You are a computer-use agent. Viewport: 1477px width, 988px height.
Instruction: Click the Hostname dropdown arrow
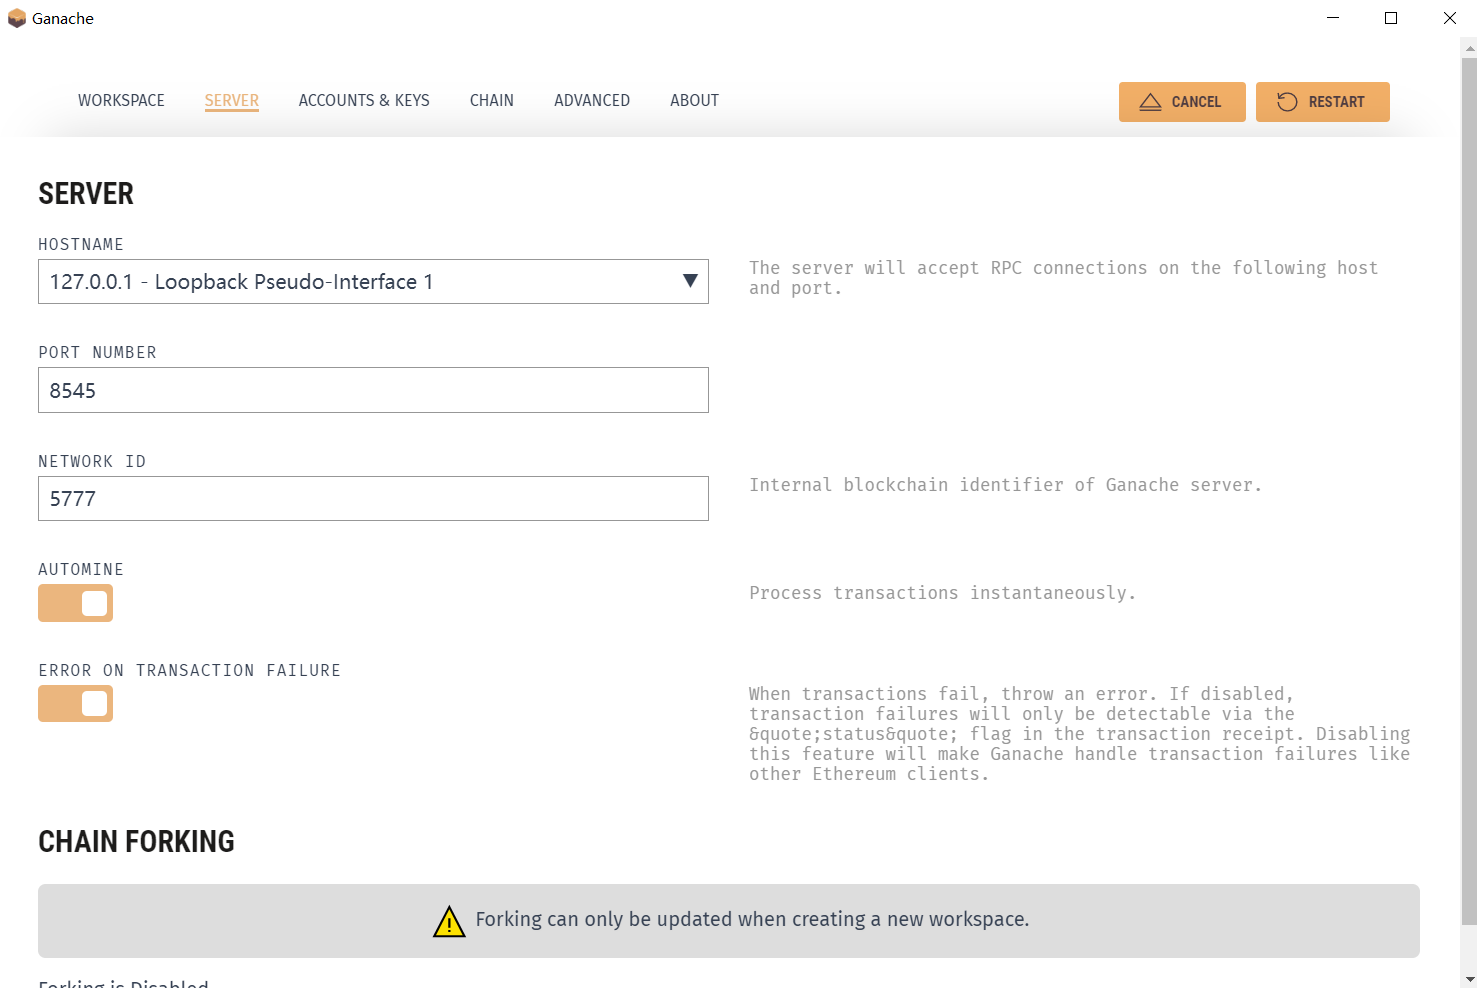click(x=690, y=281)
